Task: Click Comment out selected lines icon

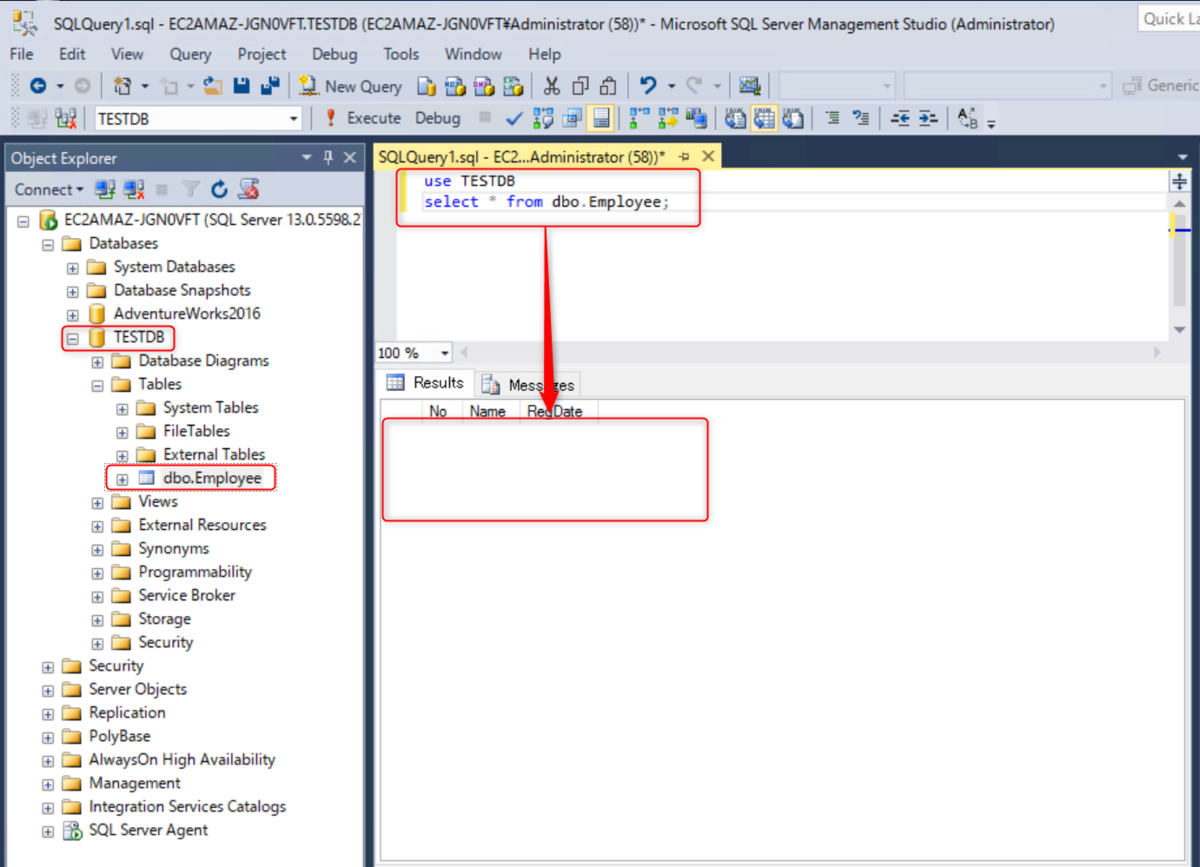Action: tap(832, 118)
